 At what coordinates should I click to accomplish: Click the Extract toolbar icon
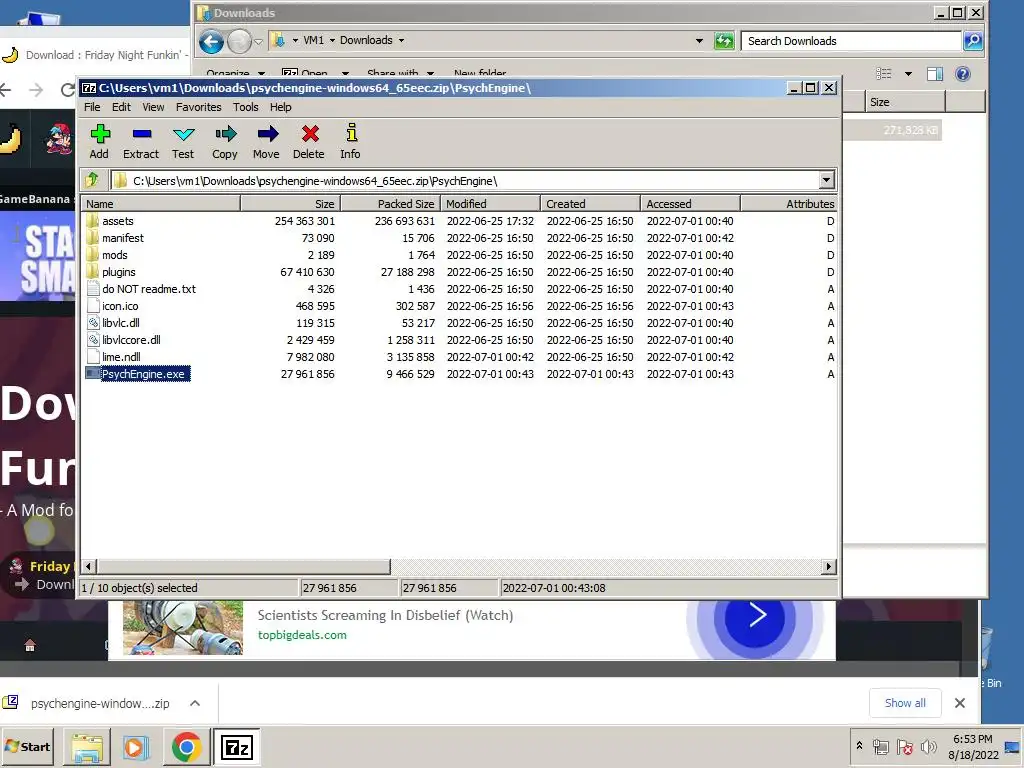click(x=141, y=142)
